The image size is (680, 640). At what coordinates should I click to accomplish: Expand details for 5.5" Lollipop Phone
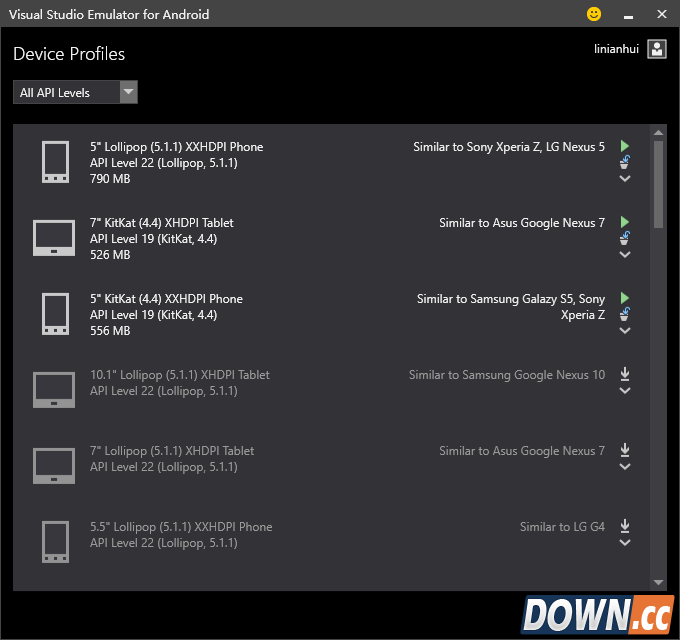pos(625,543)
